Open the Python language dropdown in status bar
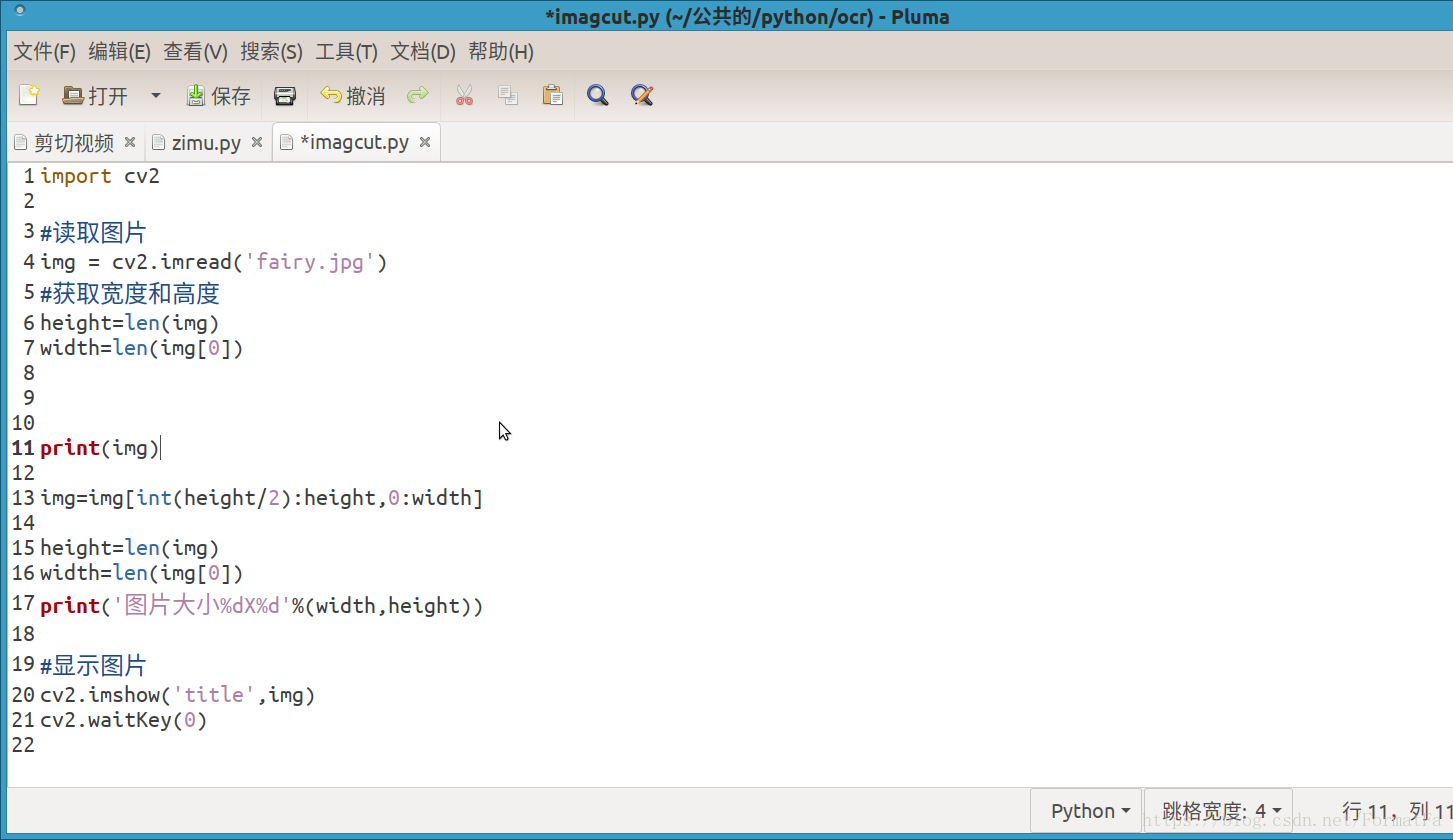This screenshot has width=1453, height=840. click(1085, 811)
